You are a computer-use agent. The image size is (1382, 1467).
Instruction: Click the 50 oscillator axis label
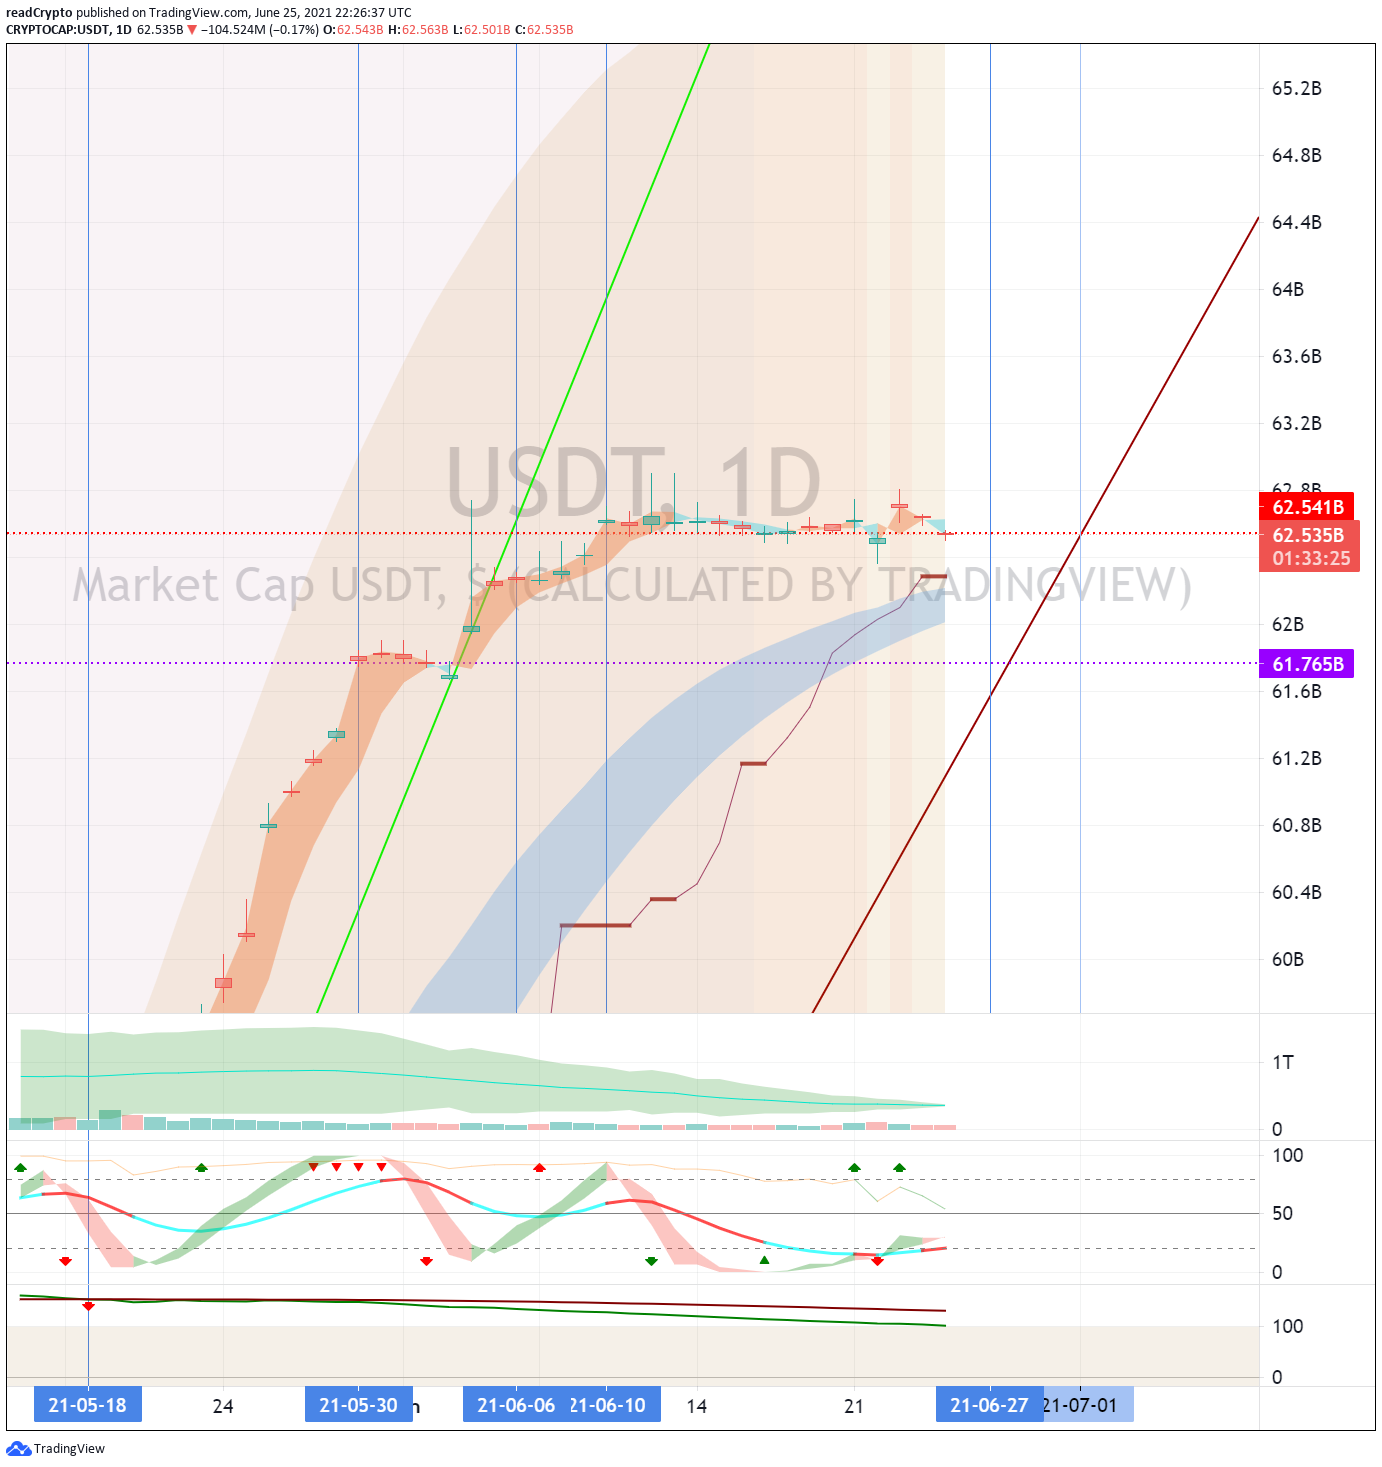tap(1282, 1213)
